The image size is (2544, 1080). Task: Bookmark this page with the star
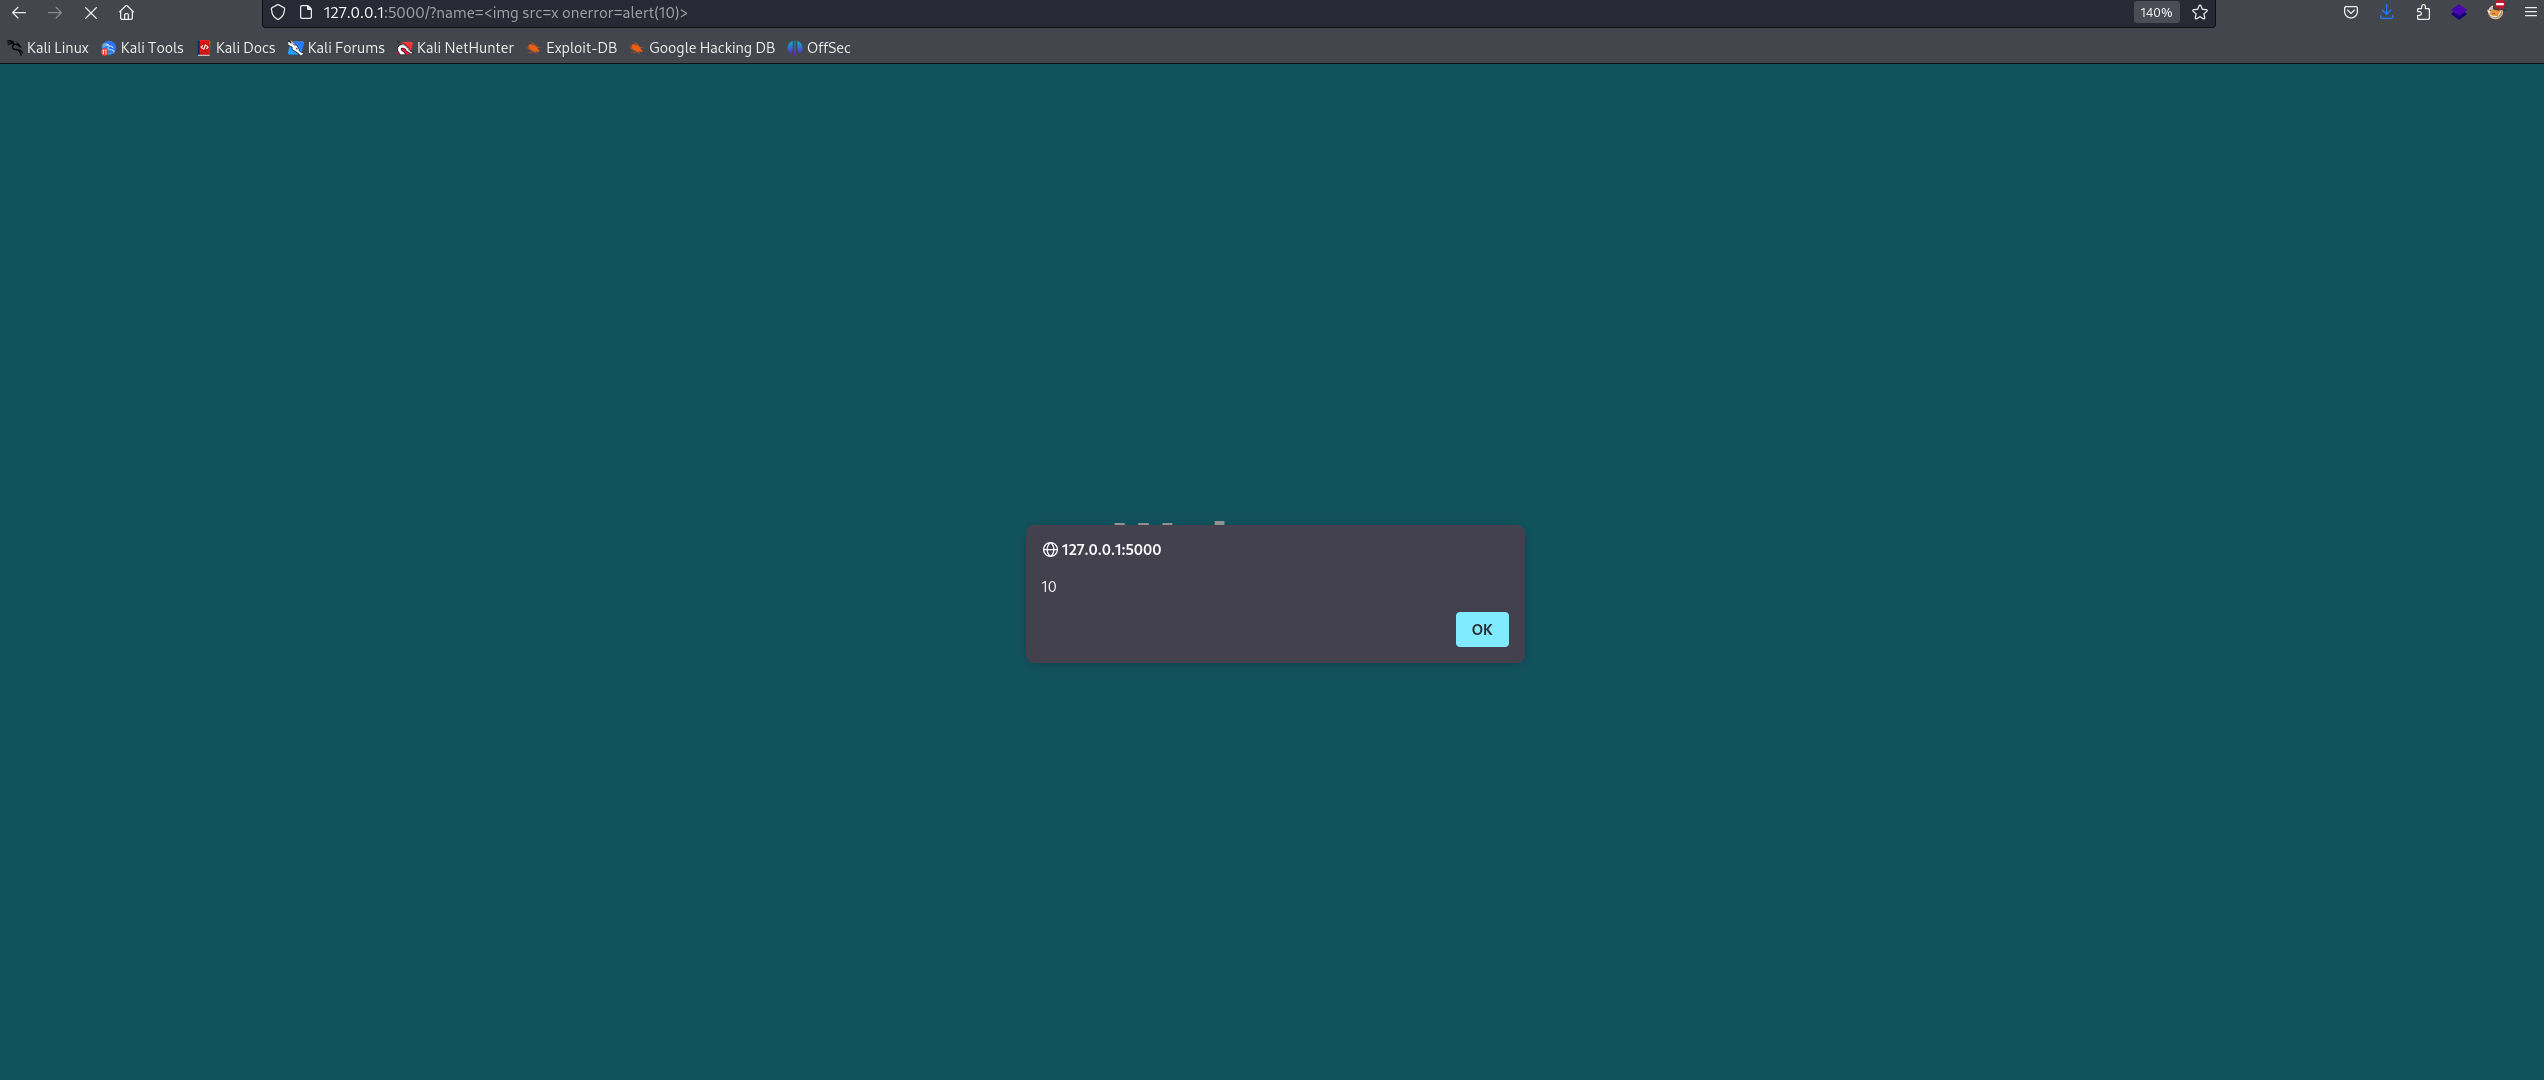pyautogui.click(x=2200, y=13)
